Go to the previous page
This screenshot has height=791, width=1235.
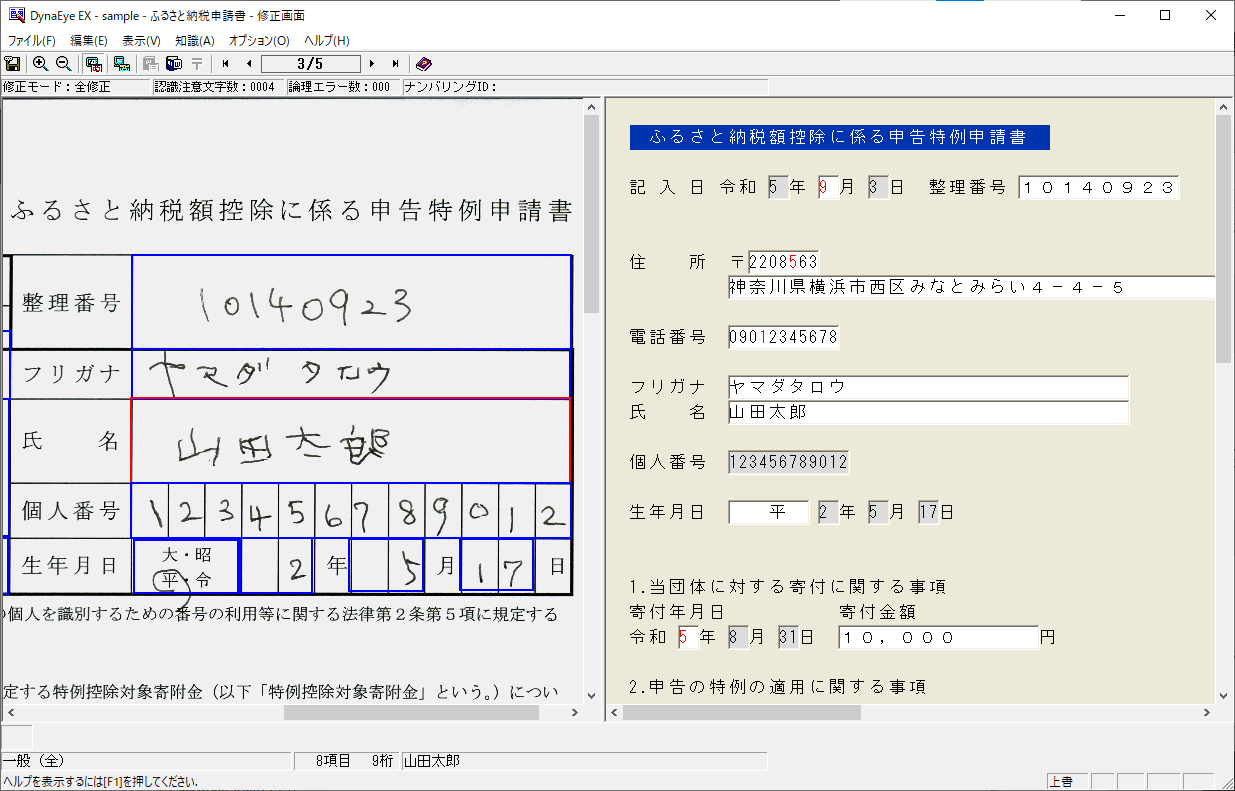248,63
